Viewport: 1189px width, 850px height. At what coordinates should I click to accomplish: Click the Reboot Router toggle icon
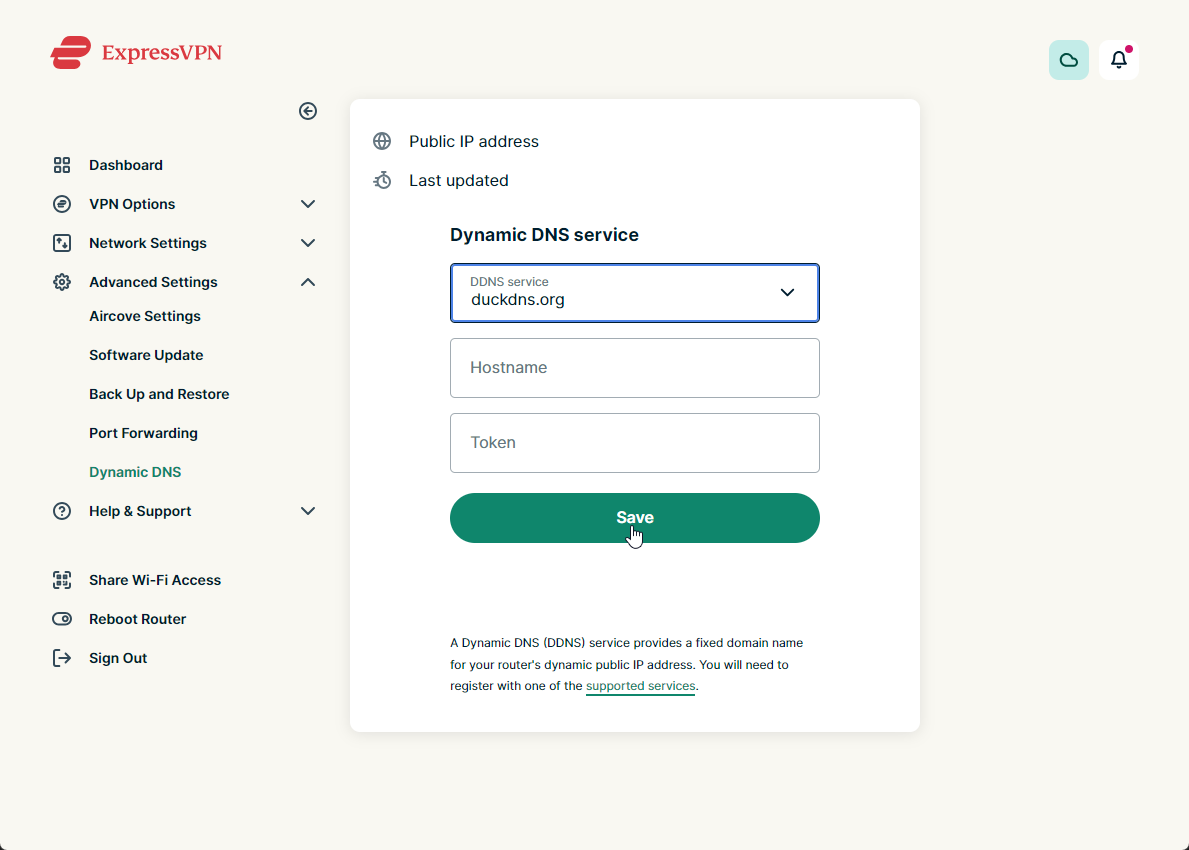tap(62, 619)
